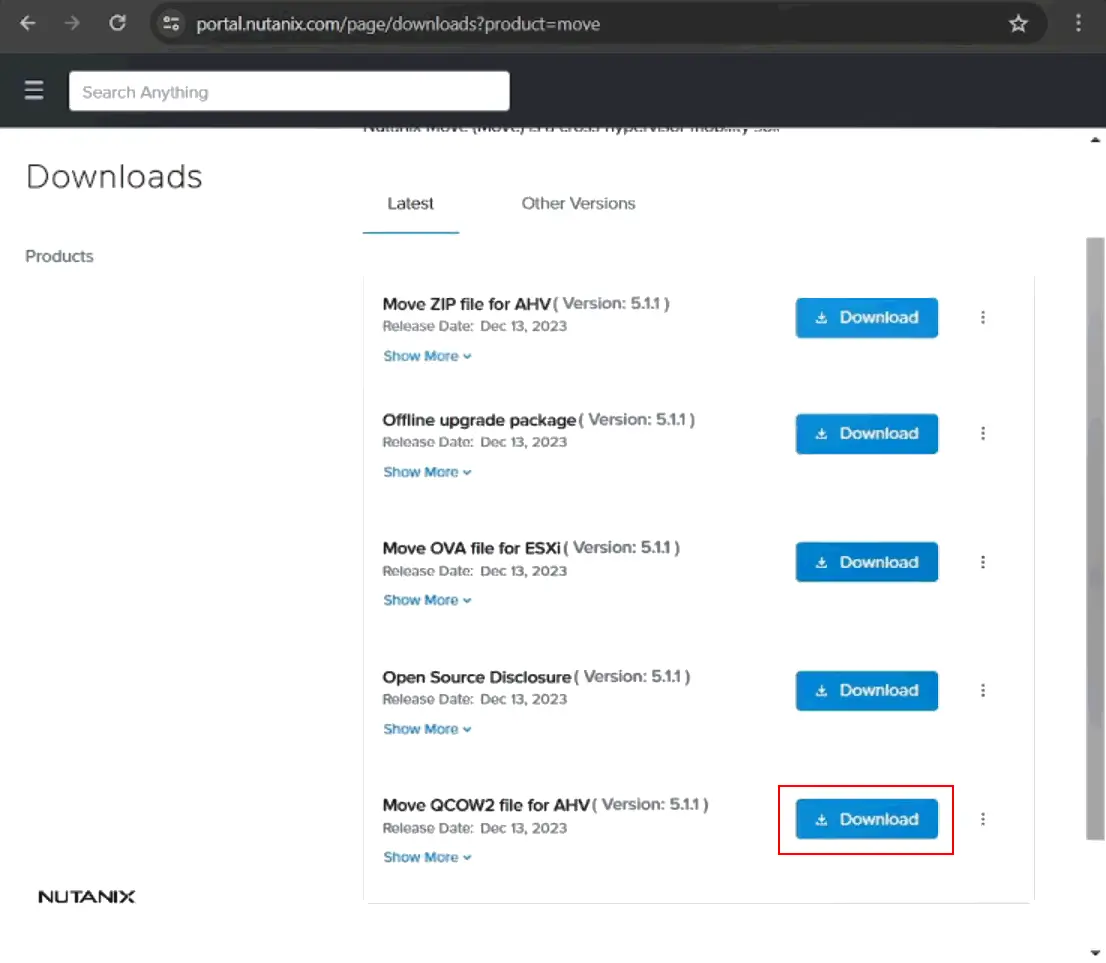Click the Downloads page heading
Viewport: 1106px width, 963px height.
(x=114, y=176)
